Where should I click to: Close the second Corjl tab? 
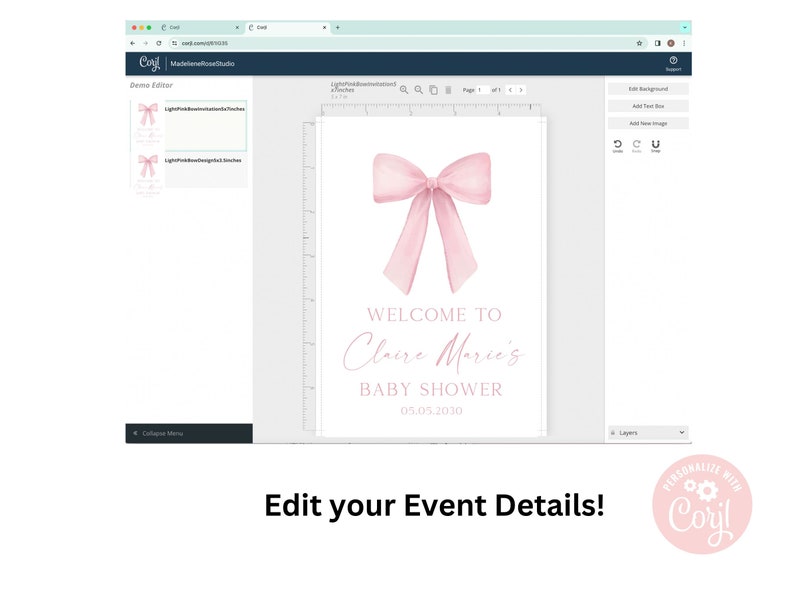click(x=325, y=27)
